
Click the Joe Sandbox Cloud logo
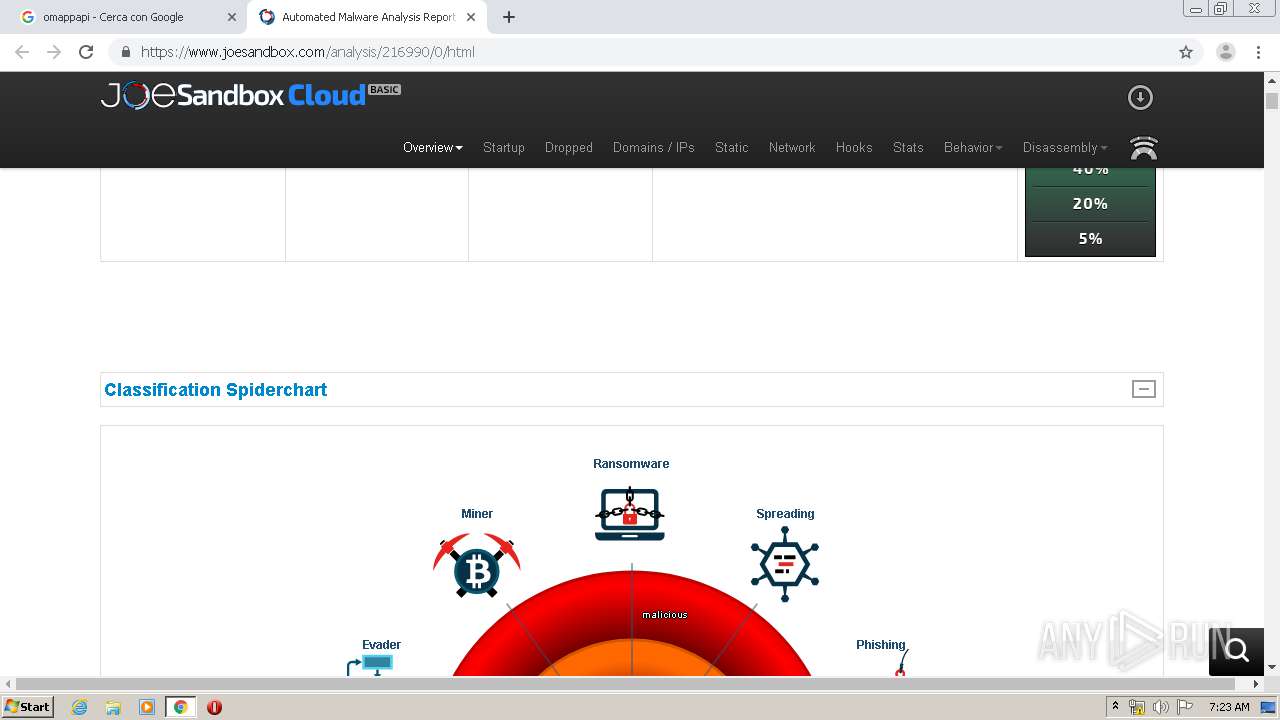tap(250, 95)
